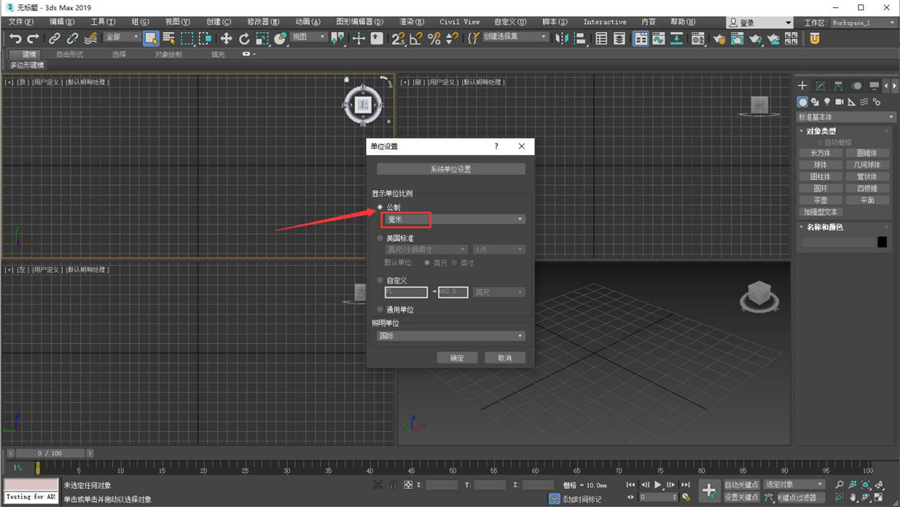Click the 0 / 100 time slider
The width and height of the screenshot is (900, 507).
pos(50,453)
